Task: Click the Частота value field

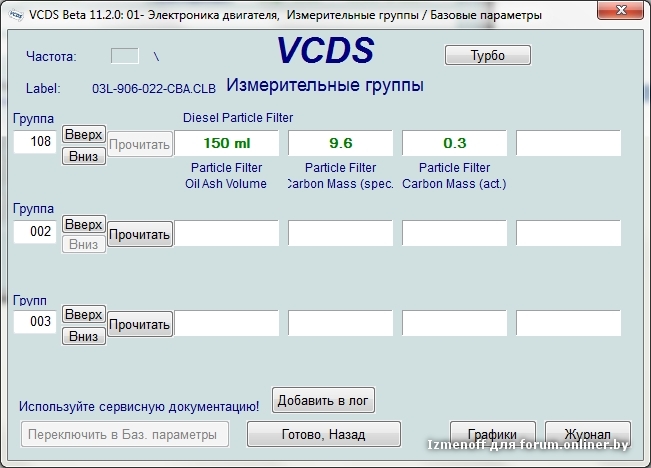Action: pyautogui.click(x=125, y=56)
